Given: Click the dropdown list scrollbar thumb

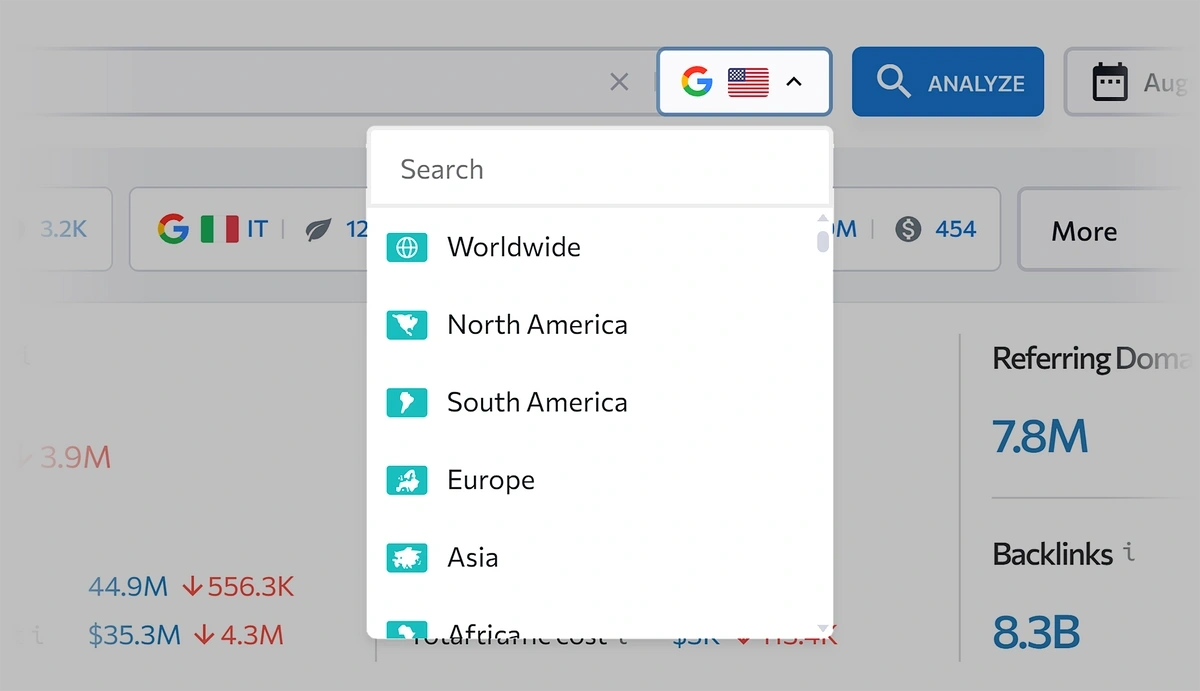Looking at the screenshot, I should 823,242.
